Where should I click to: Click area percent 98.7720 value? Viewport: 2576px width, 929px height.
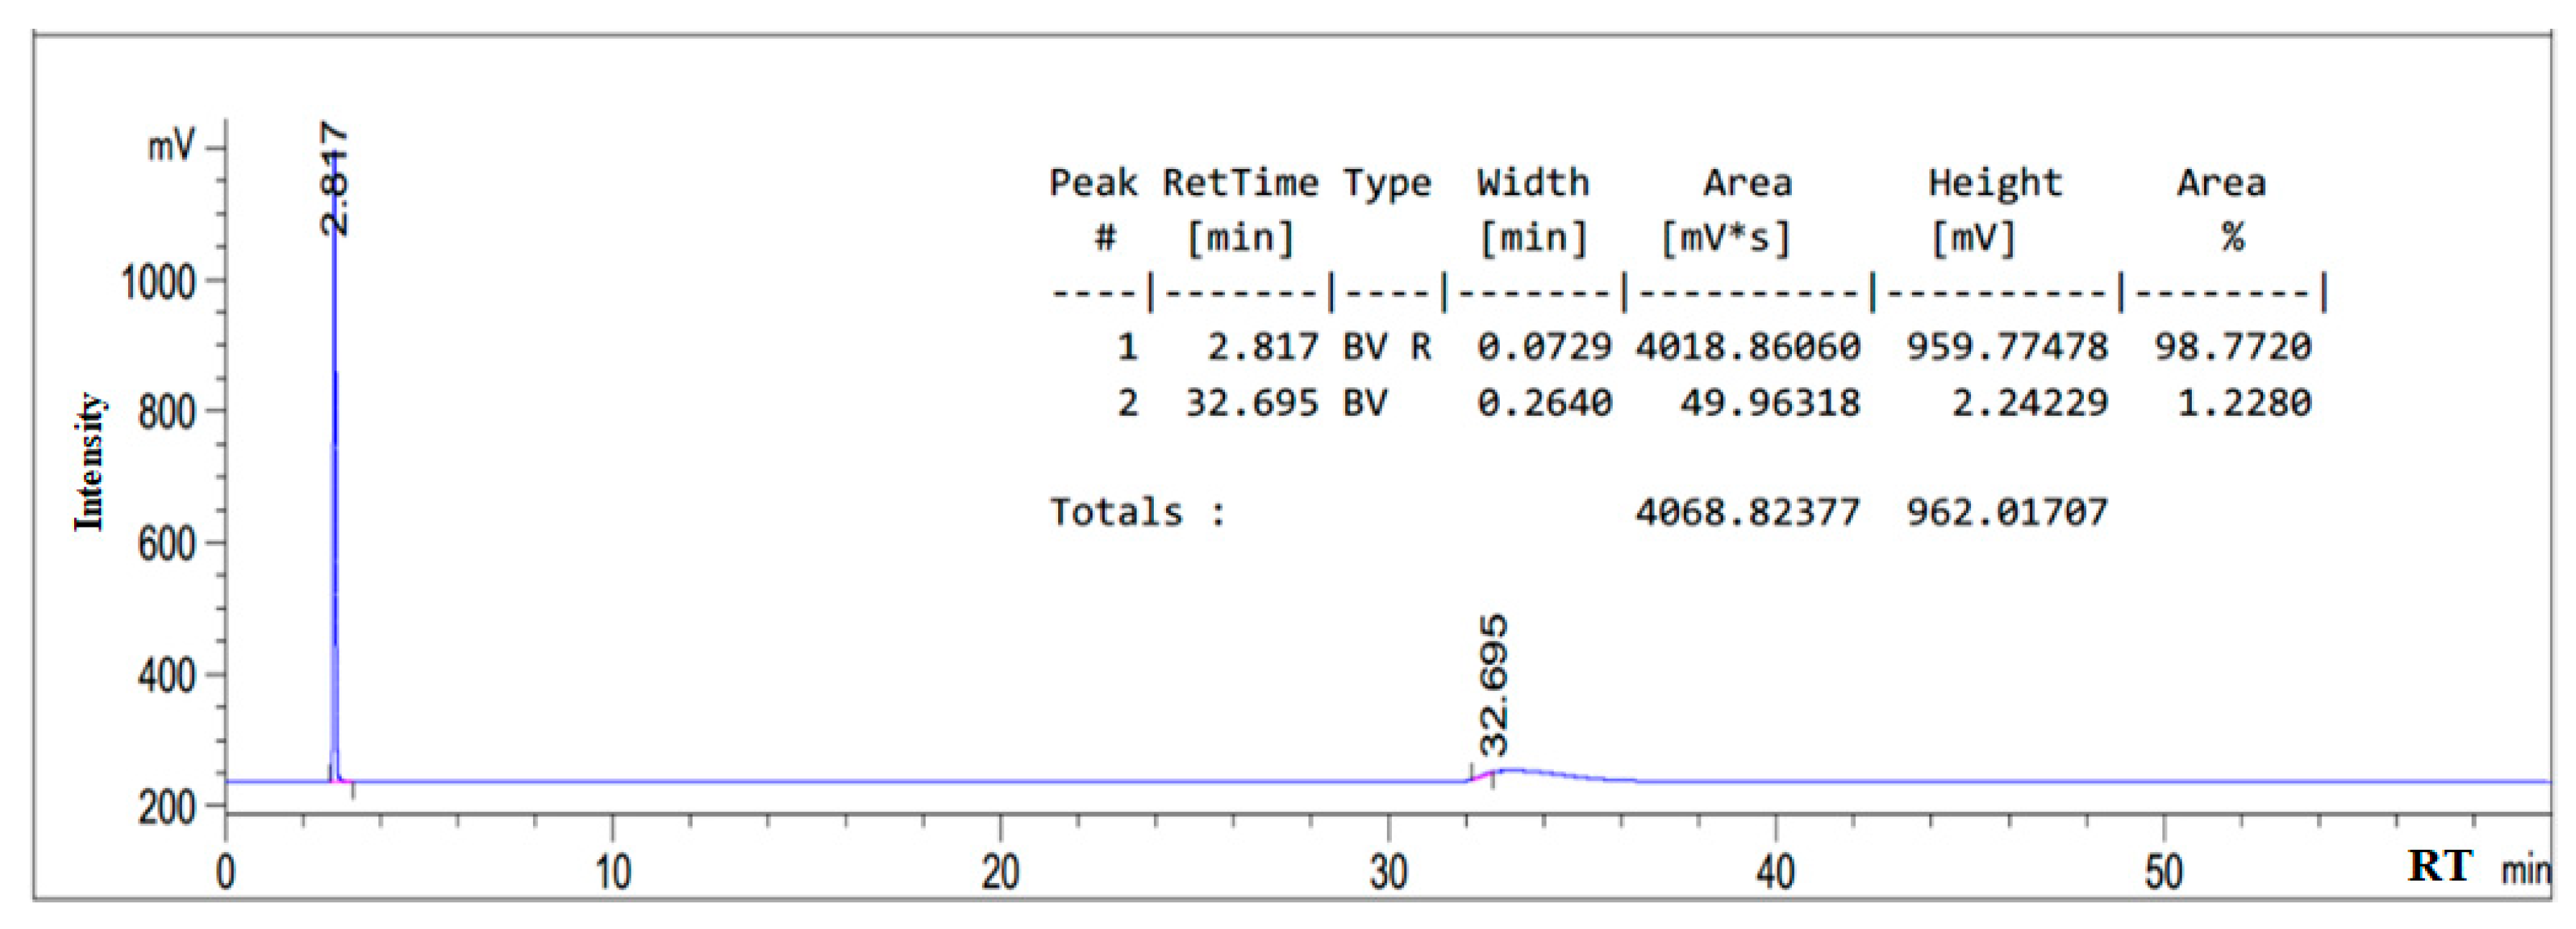point(2232,347)
